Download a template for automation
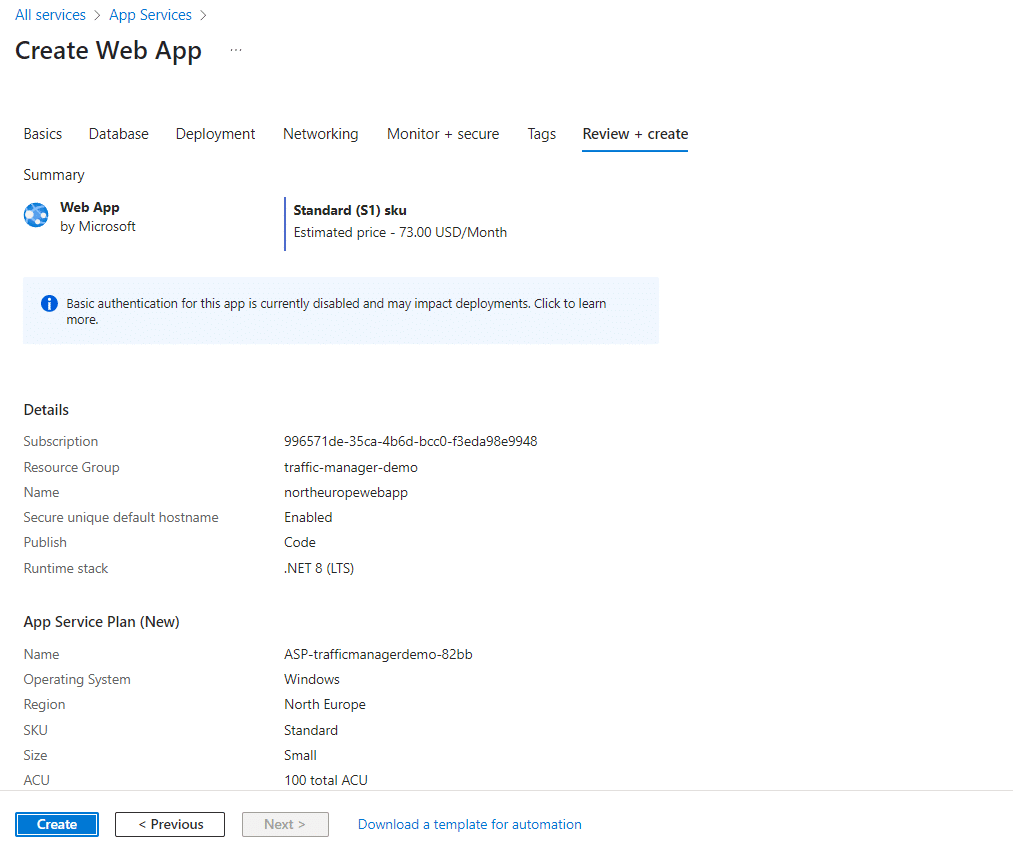 [x=469, y=824]
